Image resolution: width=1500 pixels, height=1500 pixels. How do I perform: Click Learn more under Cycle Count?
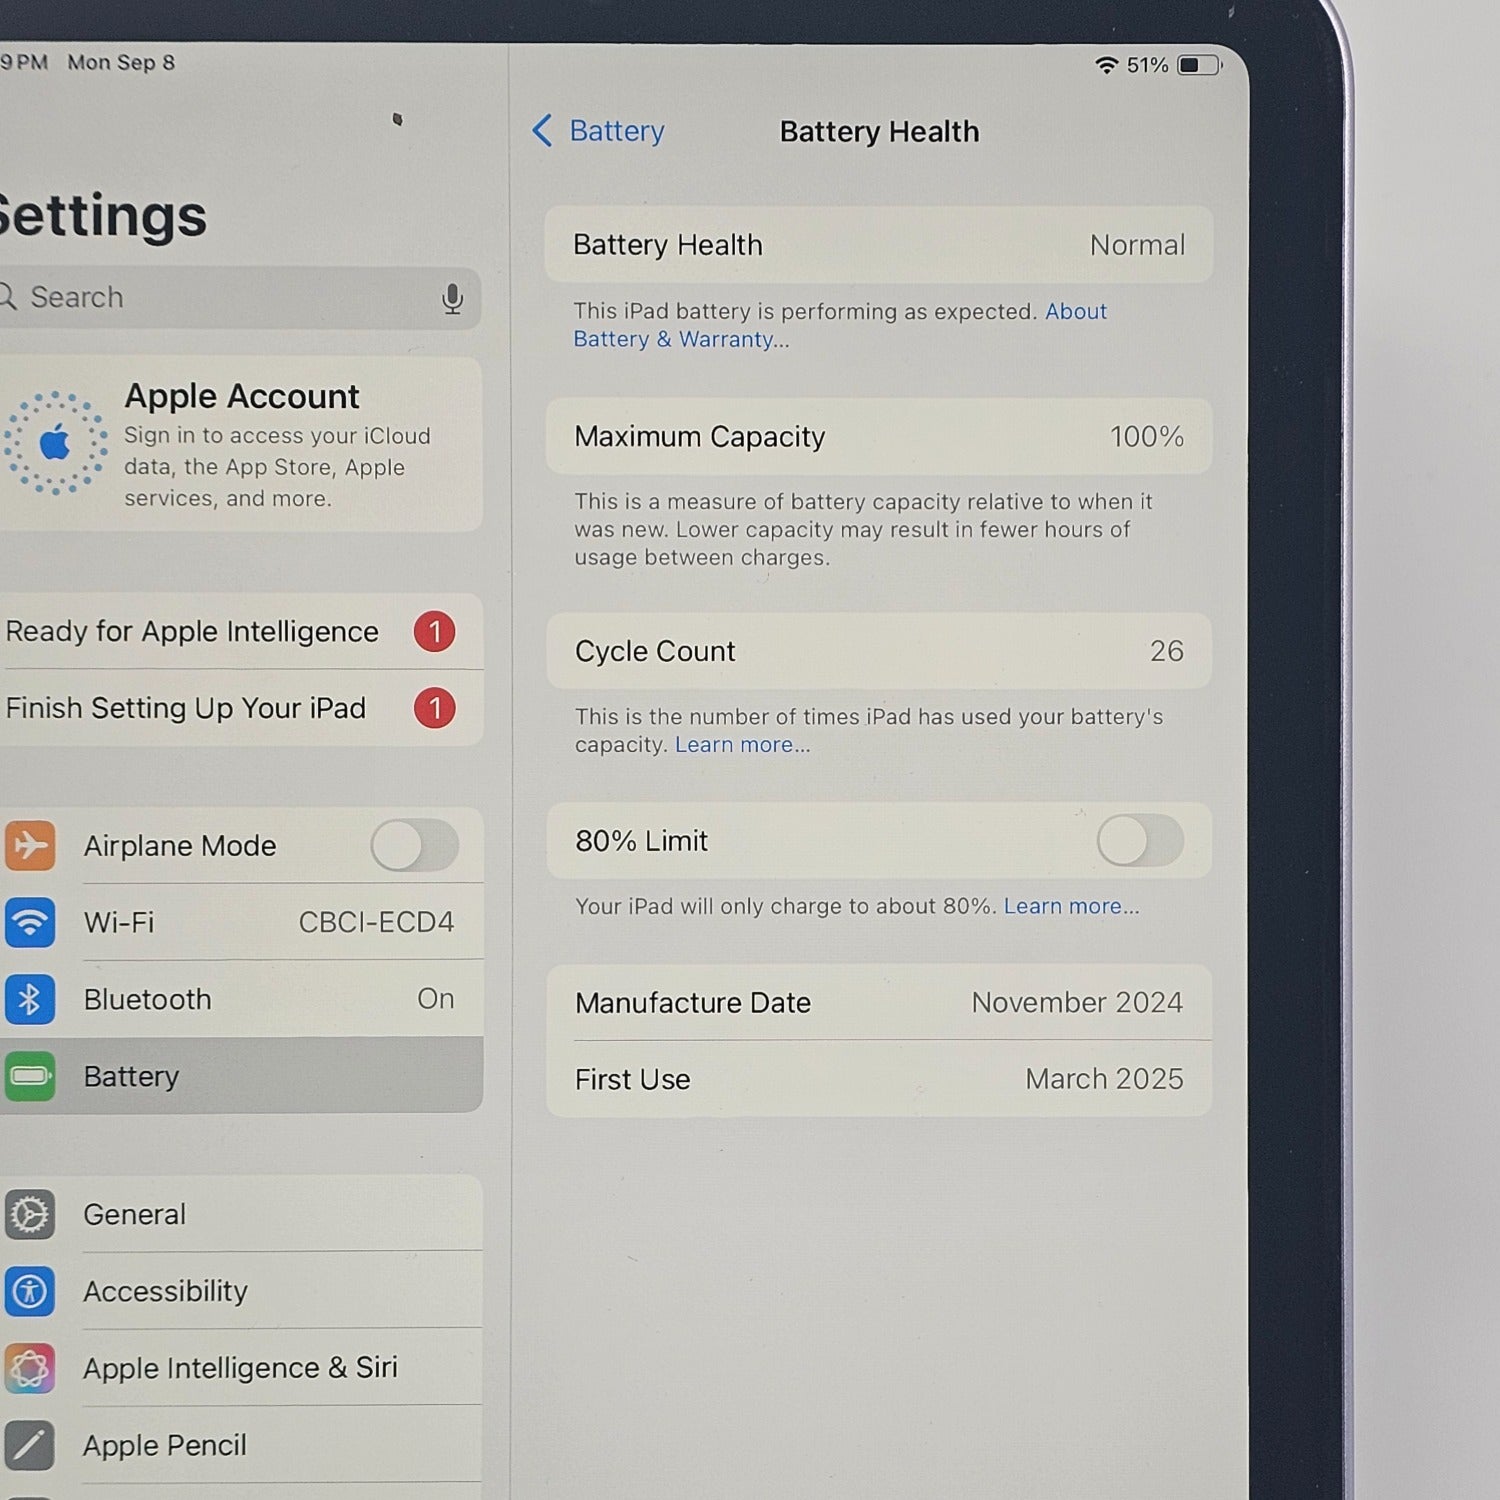[x=742, y=745]
